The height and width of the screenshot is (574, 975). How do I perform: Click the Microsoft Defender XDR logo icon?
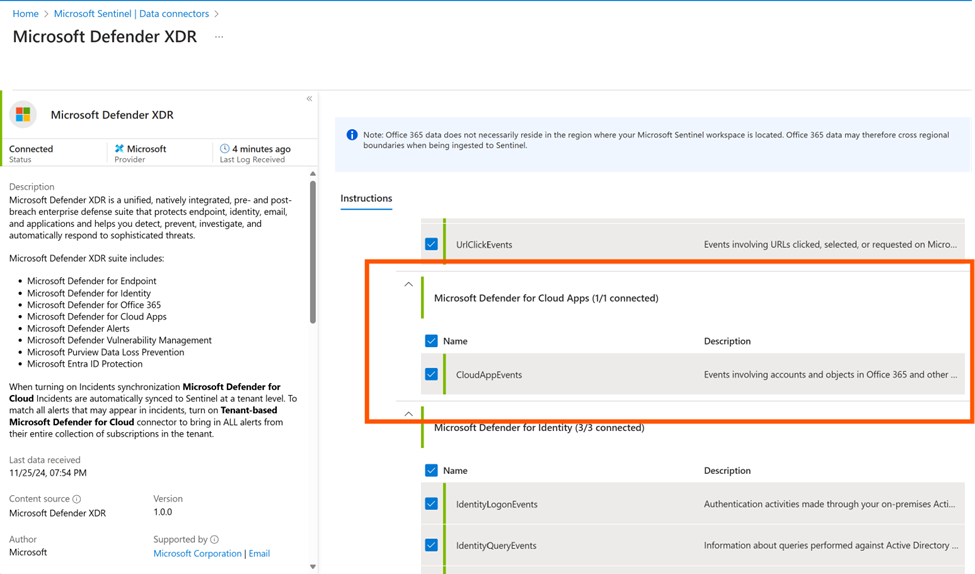[23, 114]
